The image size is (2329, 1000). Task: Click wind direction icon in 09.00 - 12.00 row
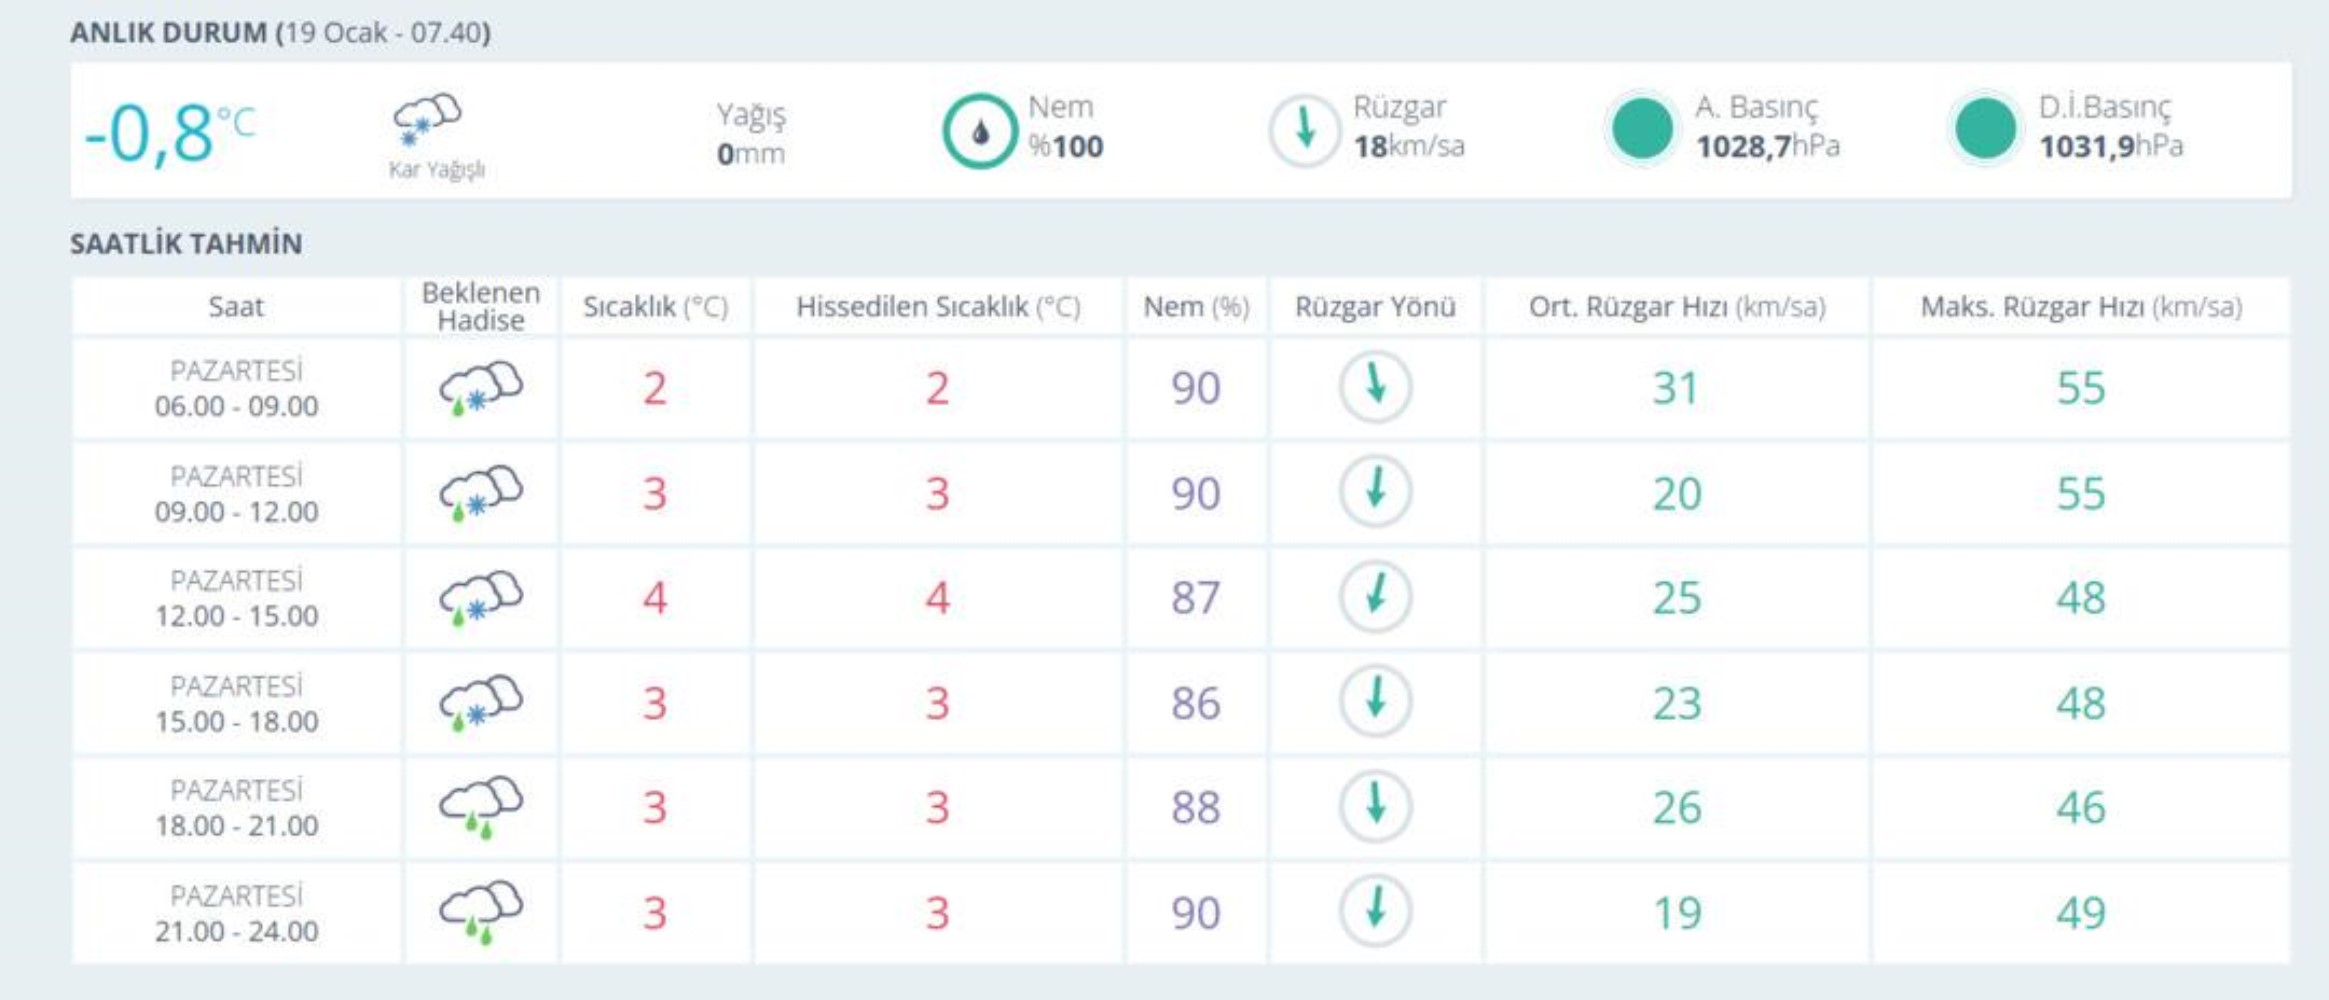coord(1375,492)
